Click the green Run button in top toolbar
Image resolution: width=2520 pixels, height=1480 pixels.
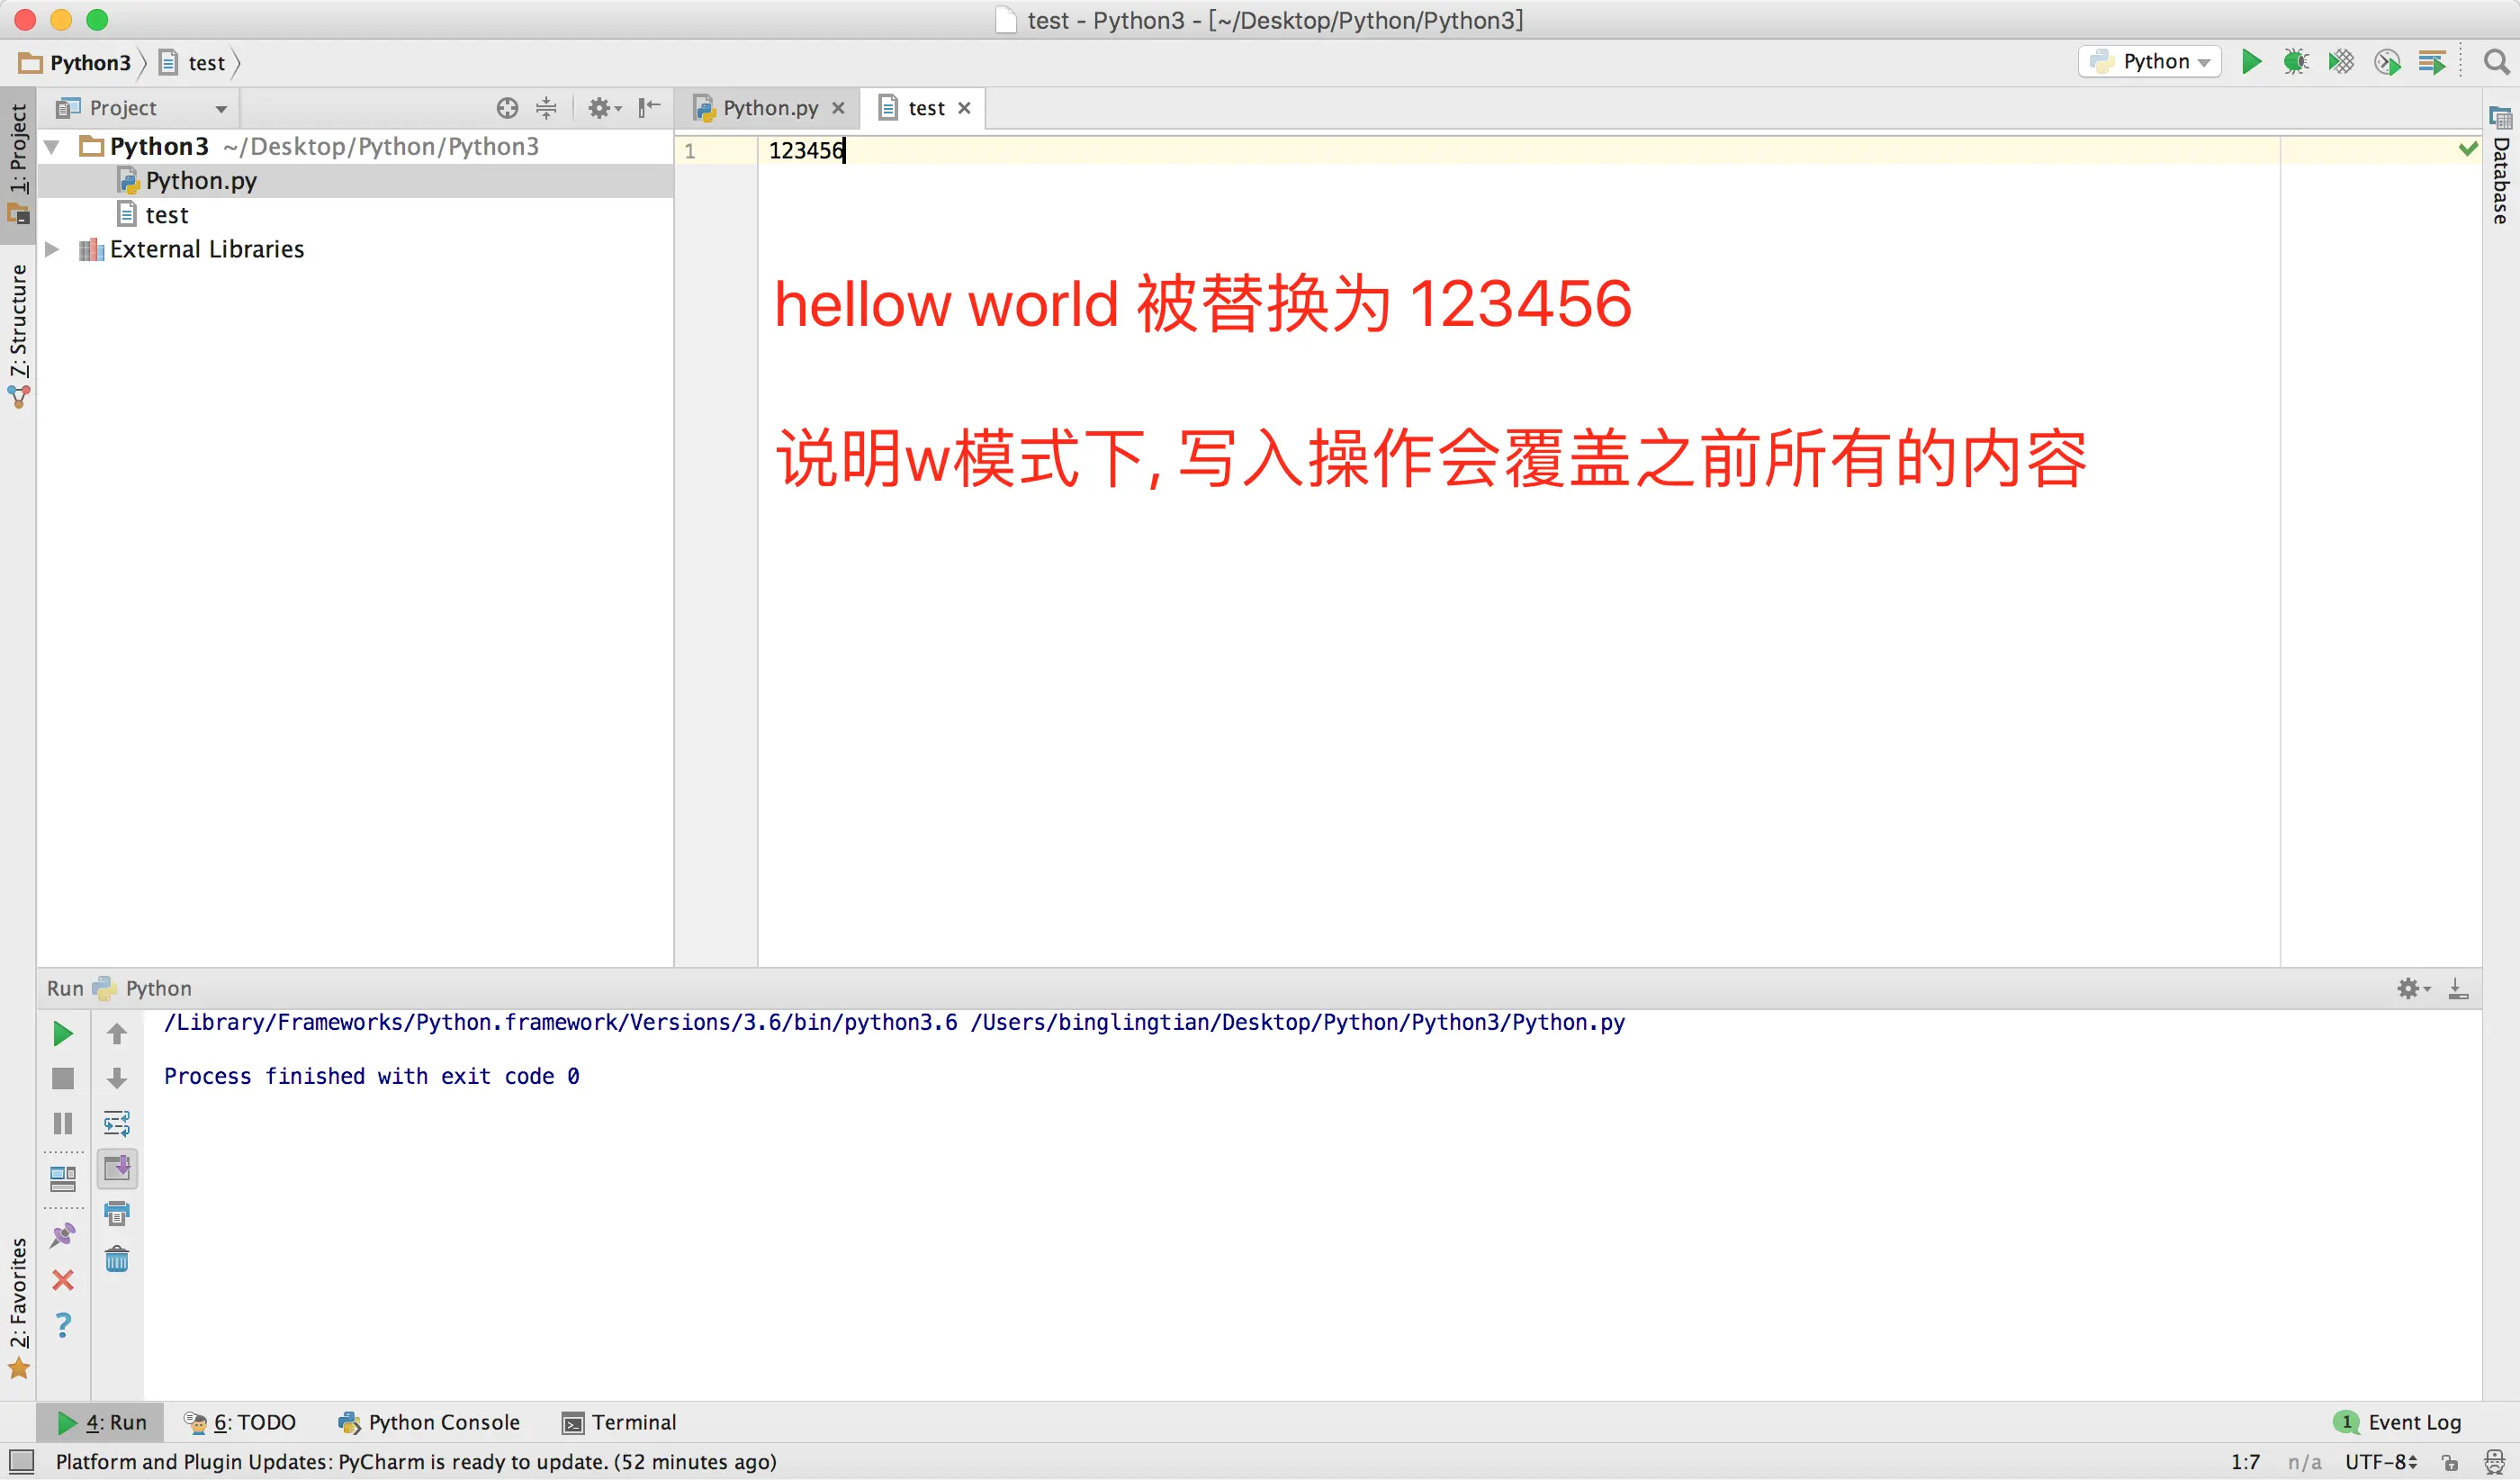tap(2251, 62)
